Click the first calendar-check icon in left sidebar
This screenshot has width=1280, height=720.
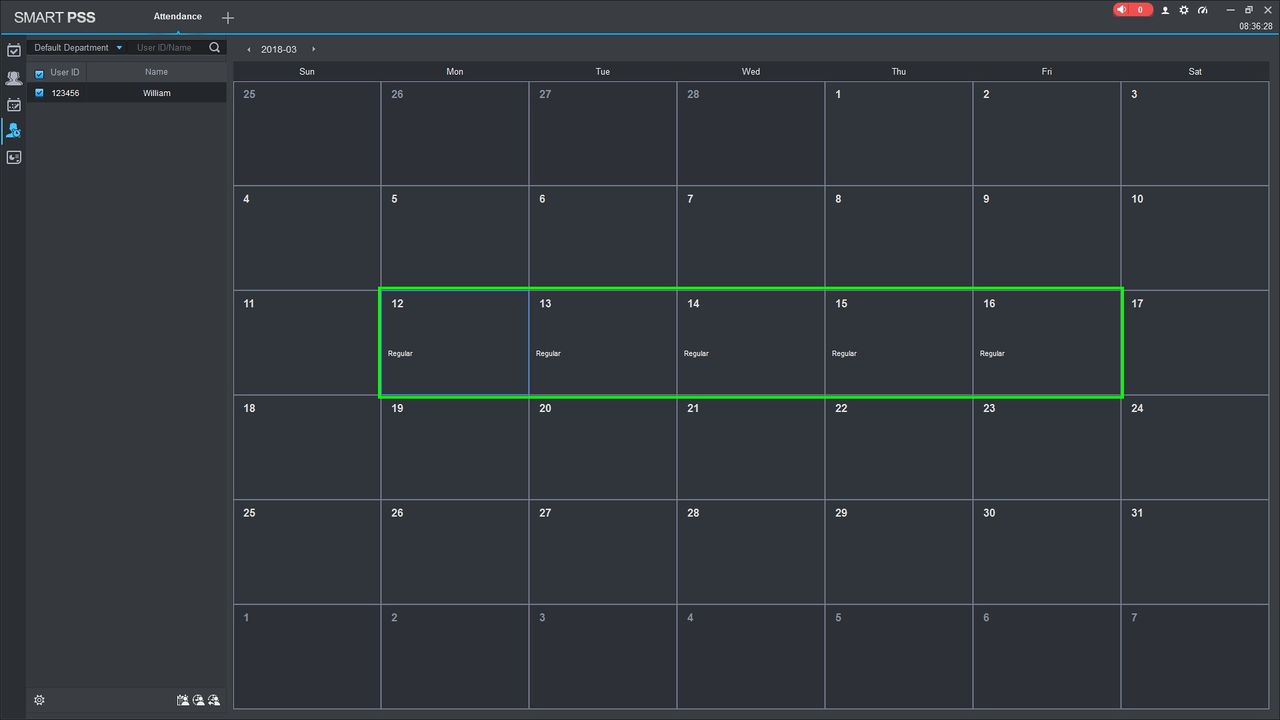14,50
